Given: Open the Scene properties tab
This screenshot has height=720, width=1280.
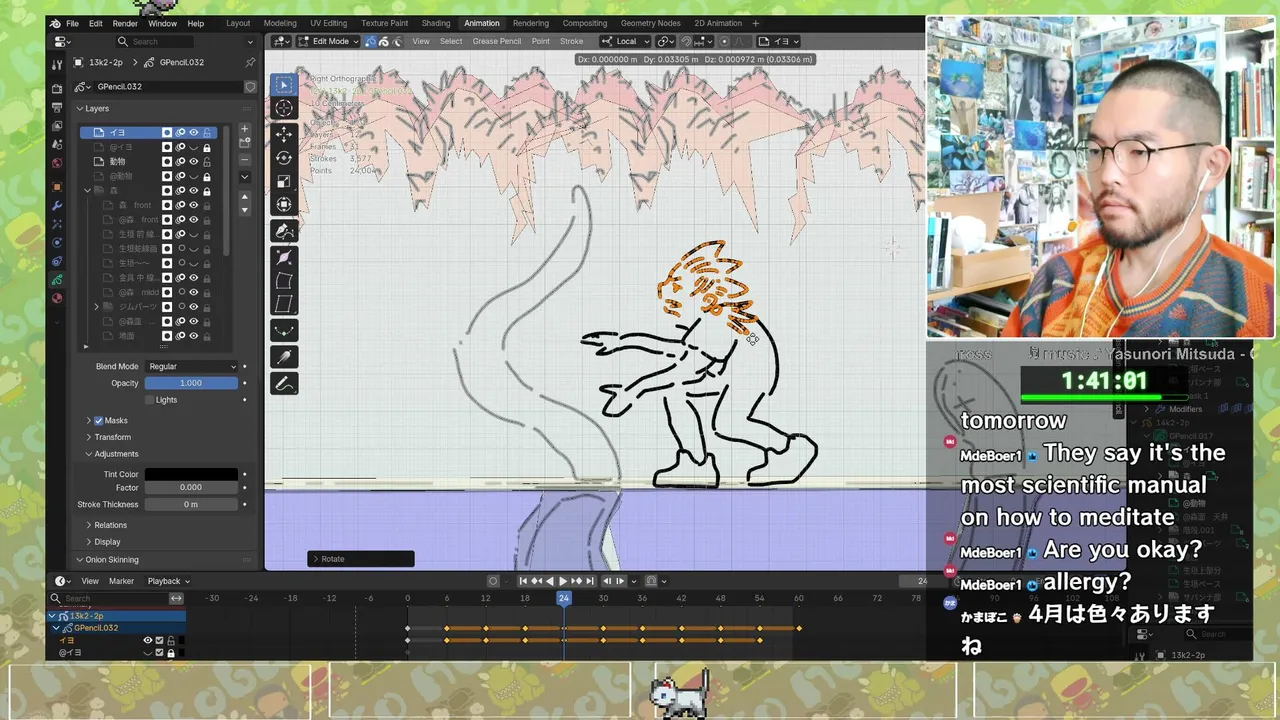Looking at the screenshot, I should coord(57,144).
